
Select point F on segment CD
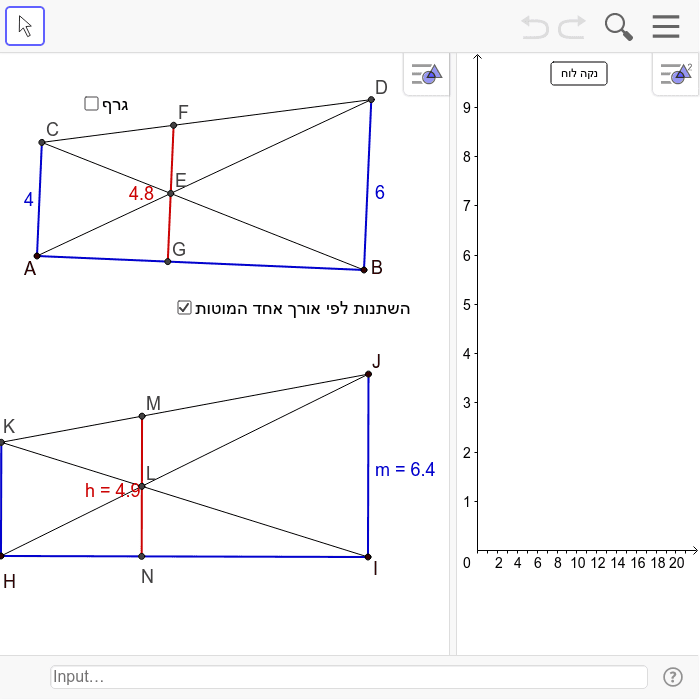[x=174, y=125]
